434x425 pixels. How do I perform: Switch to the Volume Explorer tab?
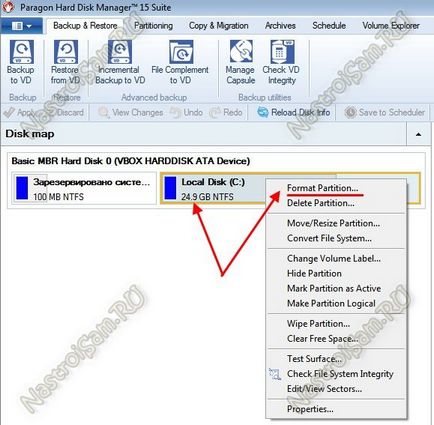tap(391, 26)
